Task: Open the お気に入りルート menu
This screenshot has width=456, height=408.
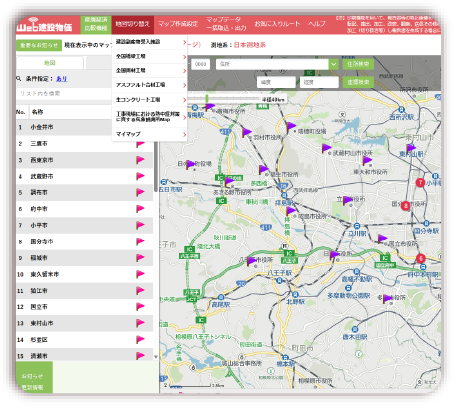Action: click(x=277, y=24)
